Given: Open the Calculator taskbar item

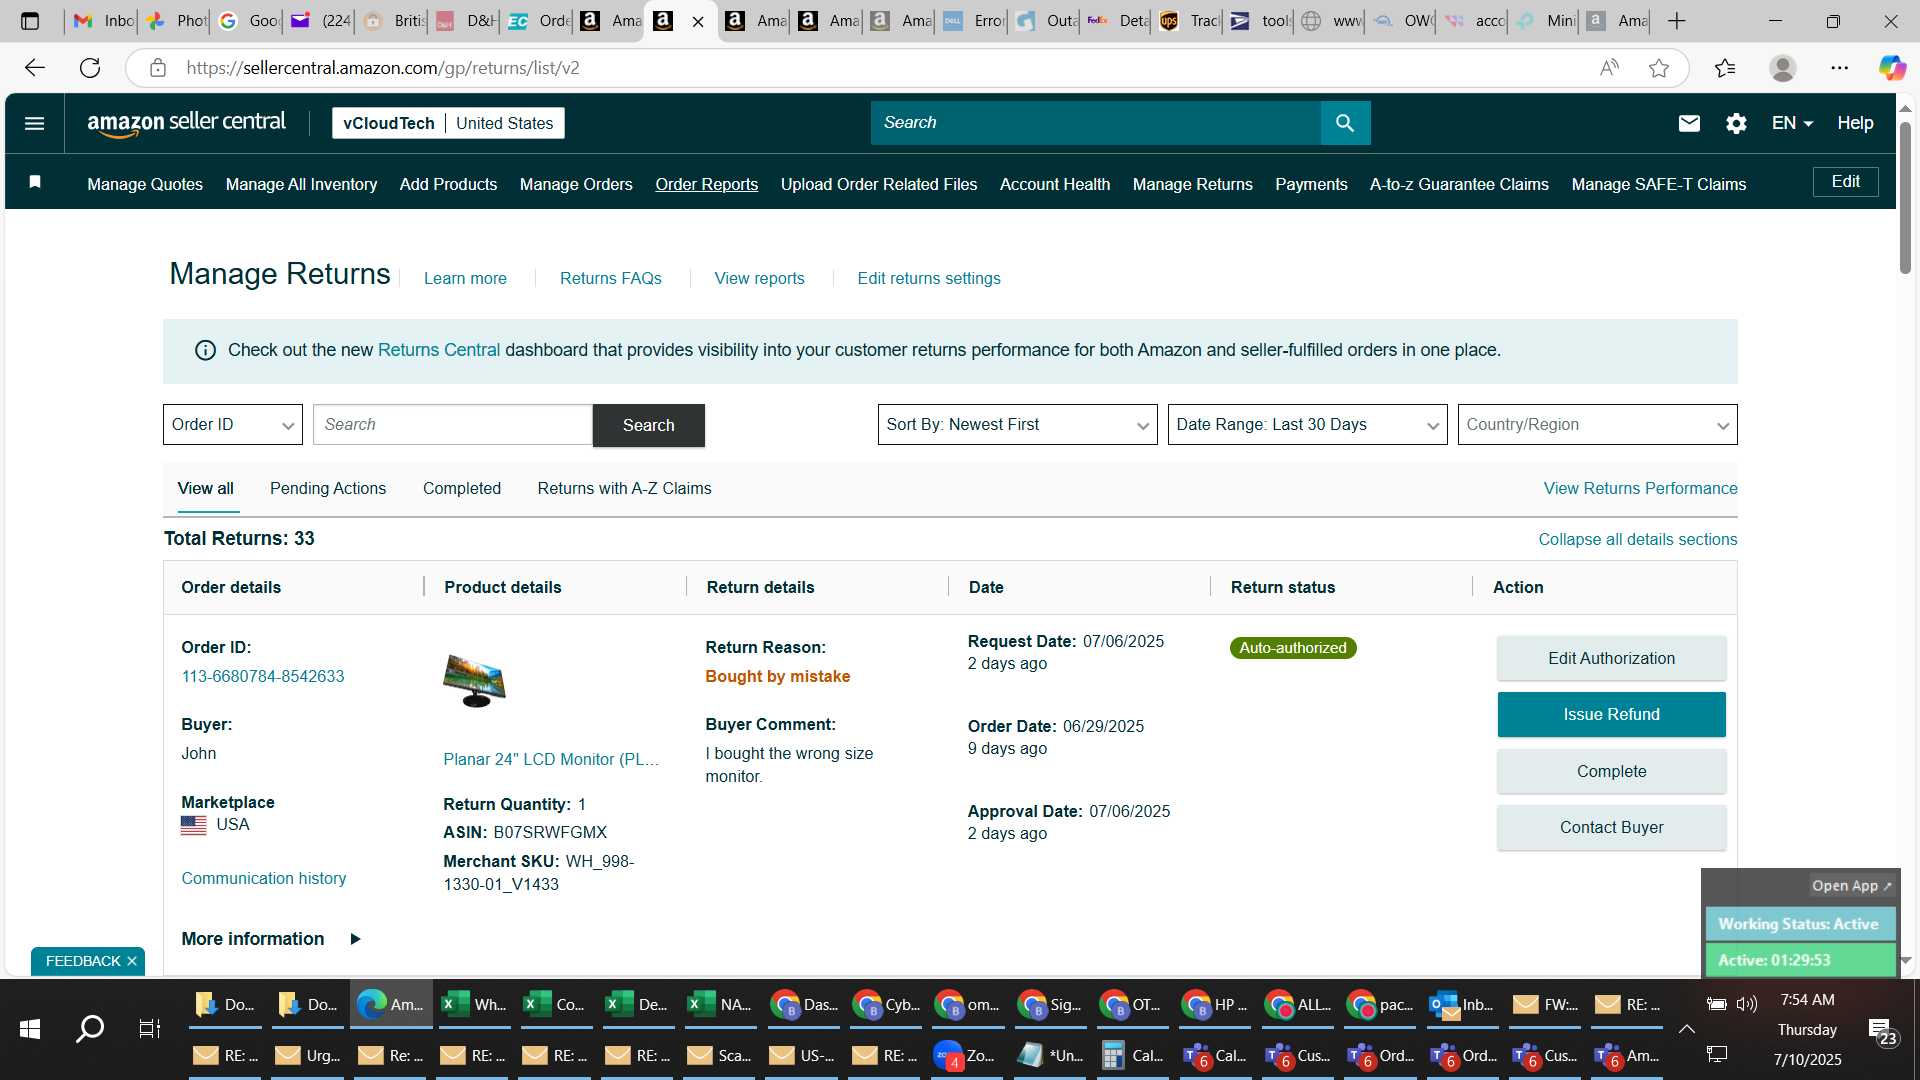Looking at the screenshot, I should pyautogui.click(x=1133, y=1055).
